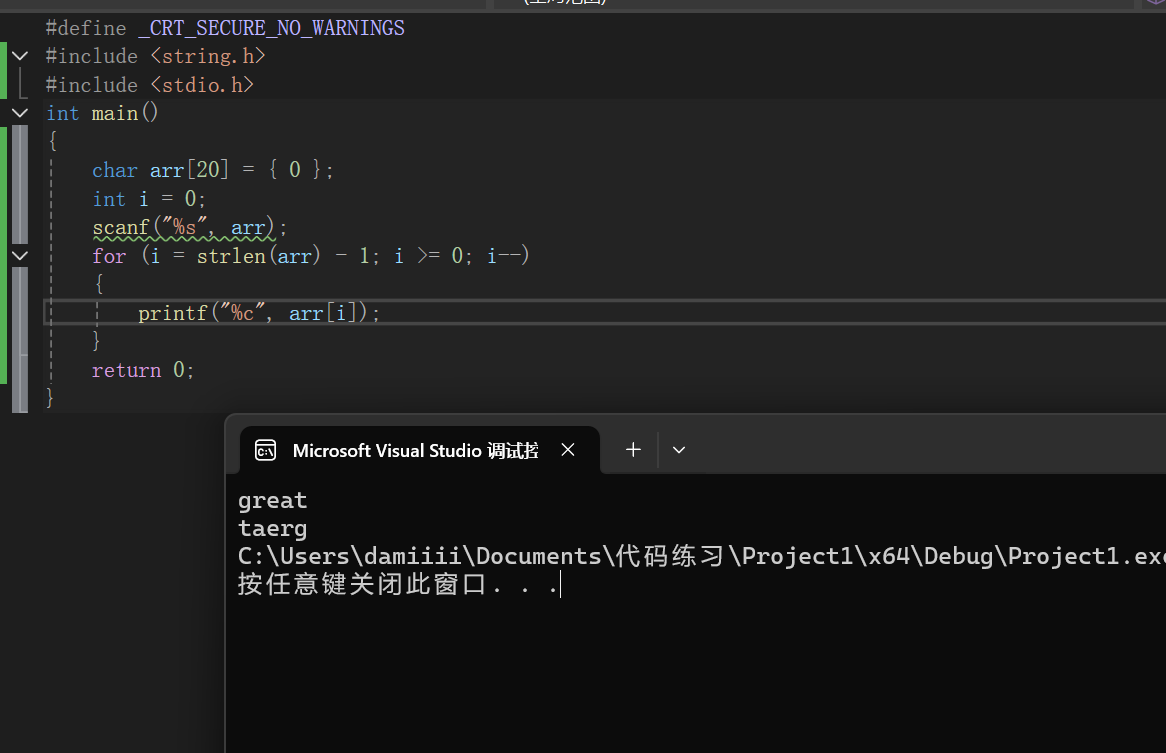Click the Project1.exe path line in console
The width and height of the screenshot is (1166, 753).
click(x=701, y=556)
